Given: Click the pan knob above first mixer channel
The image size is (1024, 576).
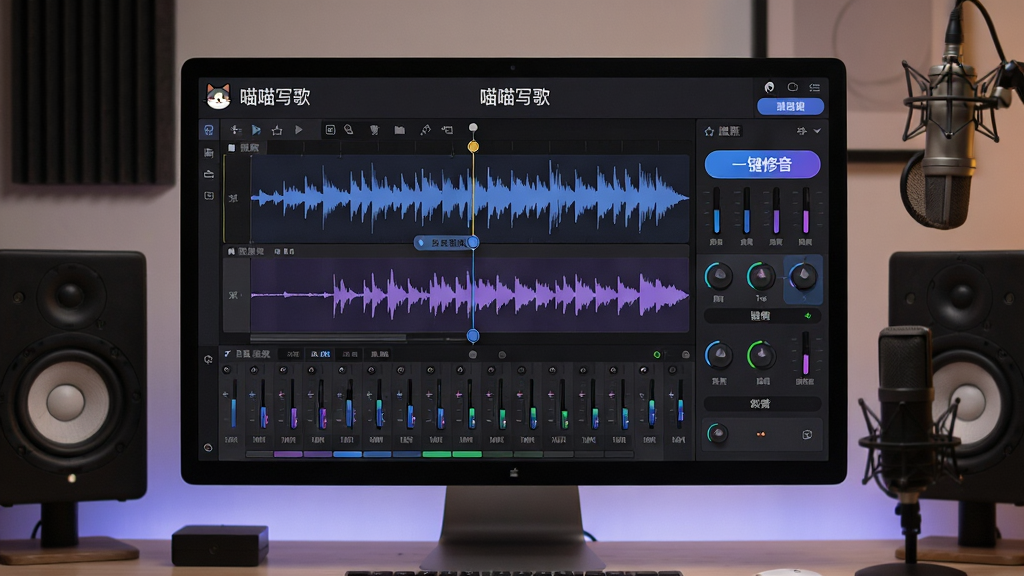Looking at the screenshot, I should [227, 370].
